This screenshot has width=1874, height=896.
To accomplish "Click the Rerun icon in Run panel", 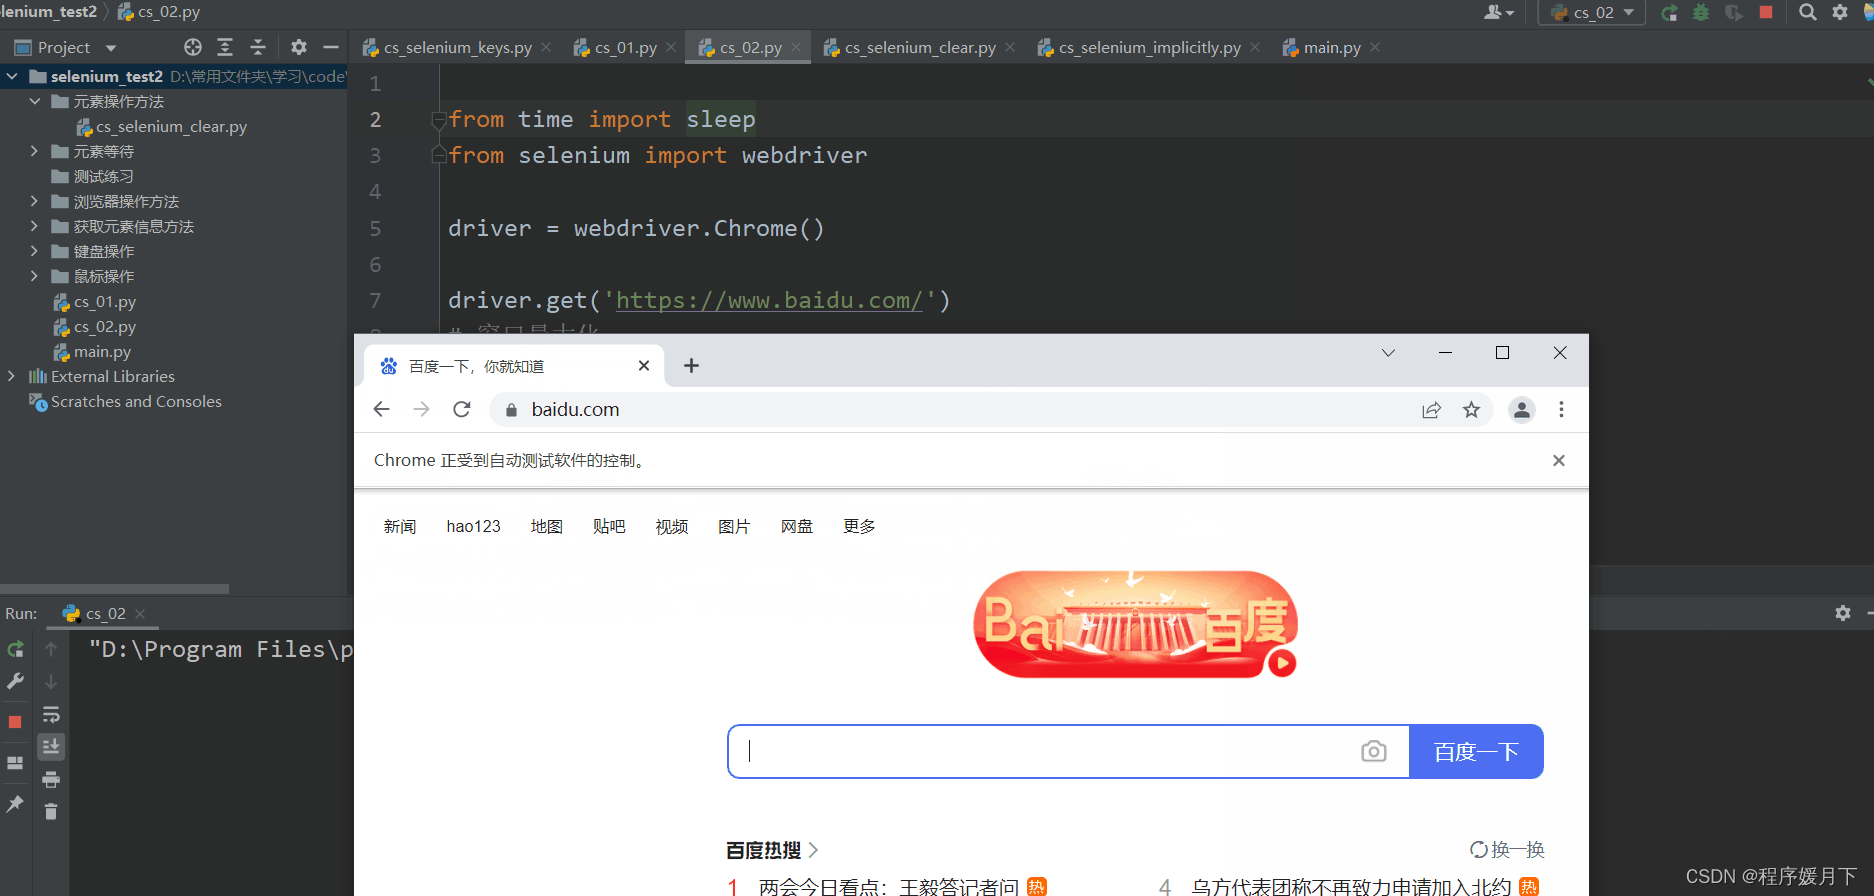I will point(15,649).
